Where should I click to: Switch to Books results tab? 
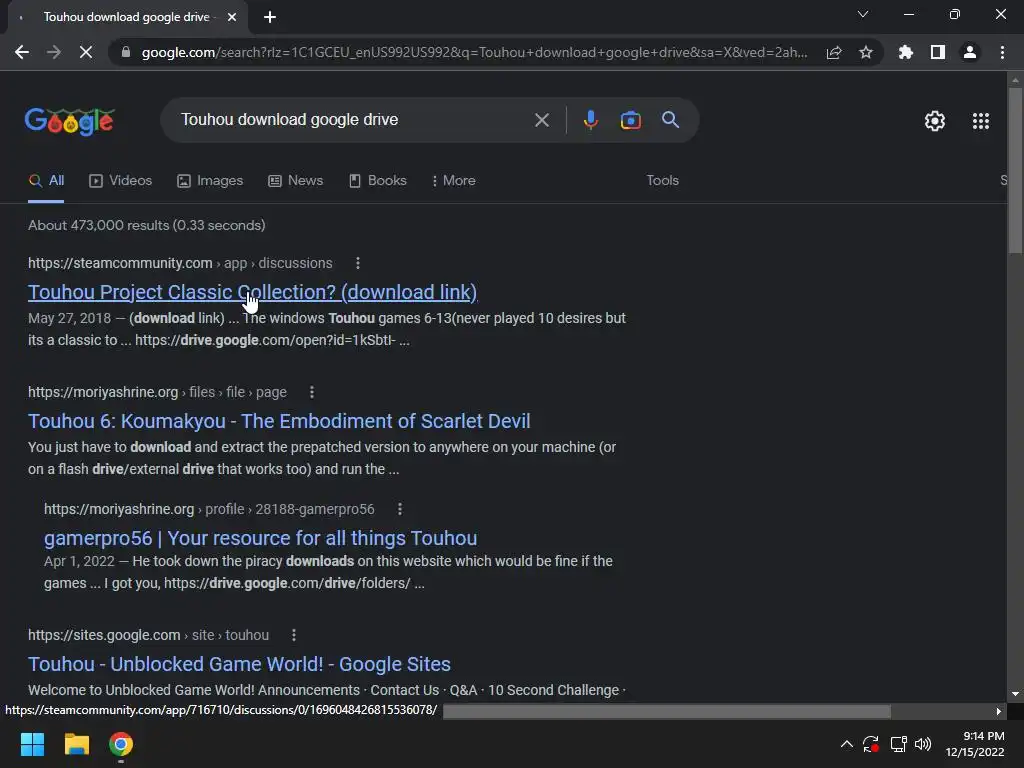pos(378,181)
